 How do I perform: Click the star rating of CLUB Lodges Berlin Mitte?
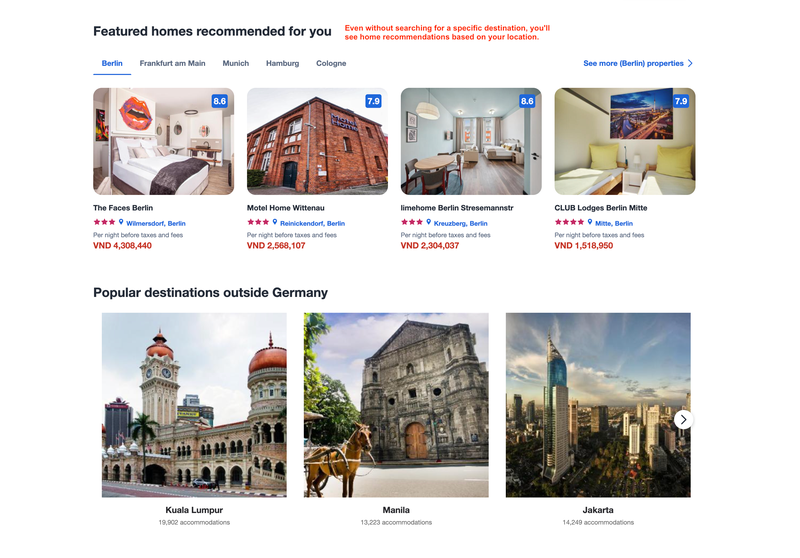click(569, 222)
